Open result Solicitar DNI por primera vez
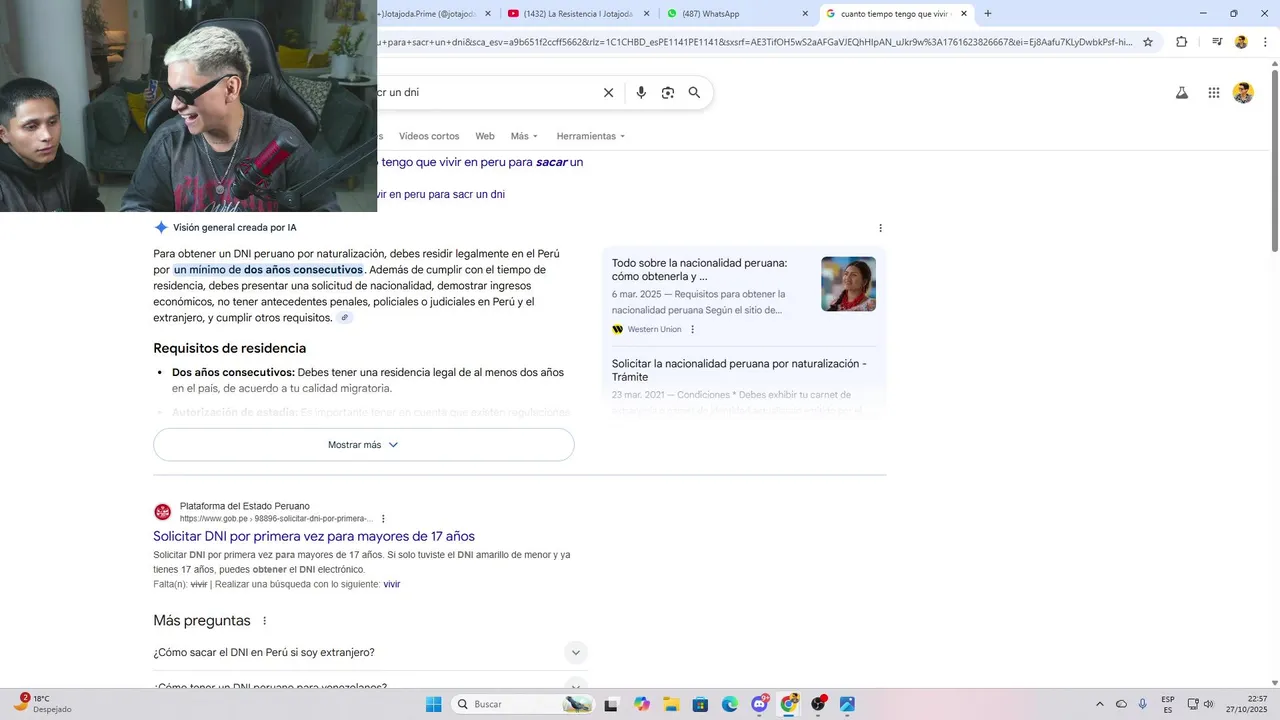The width and height of the screenshot is (1280, 720). [314, 537]
